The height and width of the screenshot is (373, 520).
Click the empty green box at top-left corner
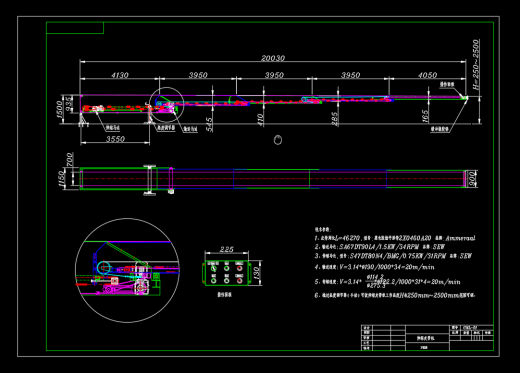75,28
